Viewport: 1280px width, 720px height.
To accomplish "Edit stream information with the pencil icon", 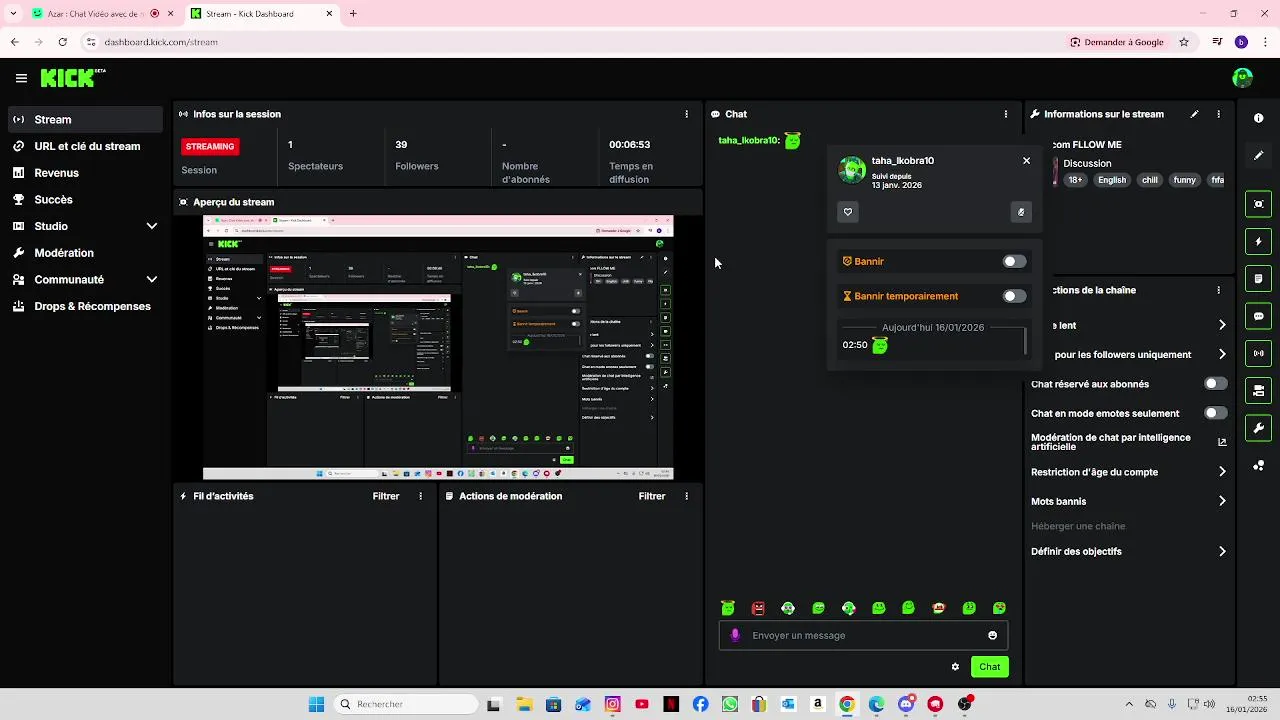I will coord(1194,114).
